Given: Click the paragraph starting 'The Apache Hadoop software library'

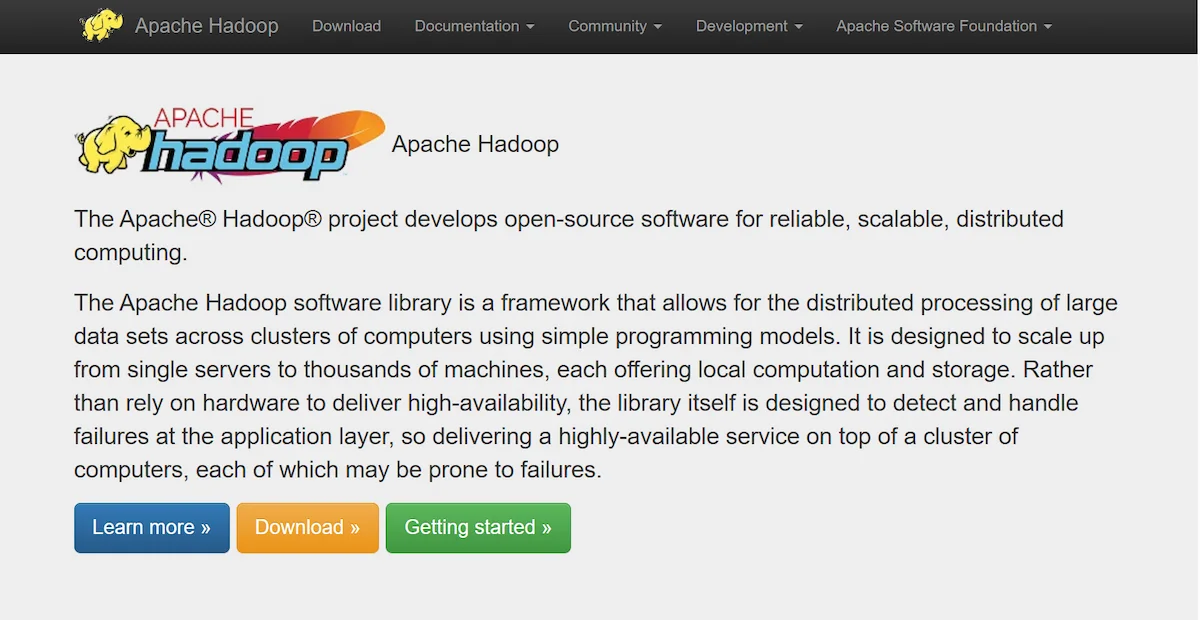Looking at the screenshot, I should [595, 386].
